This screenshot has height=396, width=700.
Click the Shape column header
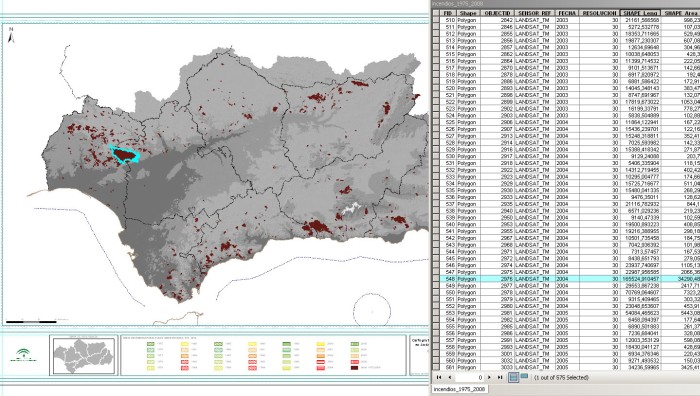click(468, 13)
